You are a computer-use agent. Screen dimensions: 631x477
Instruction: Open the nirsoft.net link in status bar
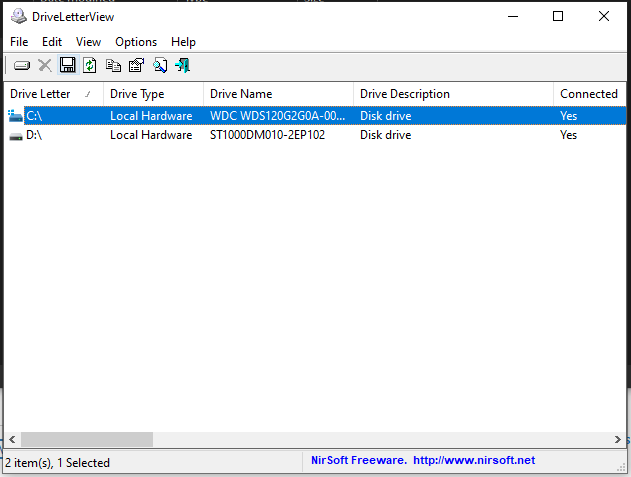pos(474,460)
